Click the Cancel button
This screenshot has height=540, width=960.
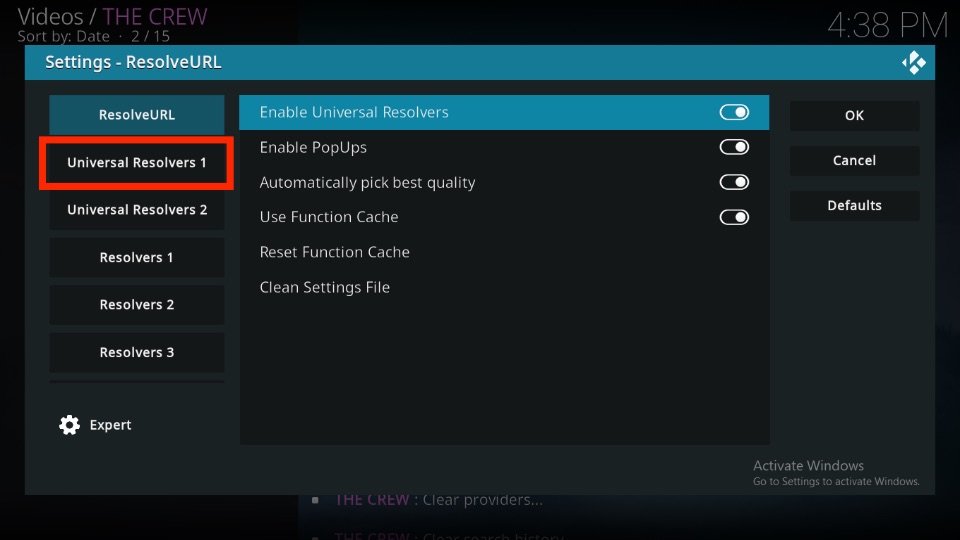click(x=854, y=160)
